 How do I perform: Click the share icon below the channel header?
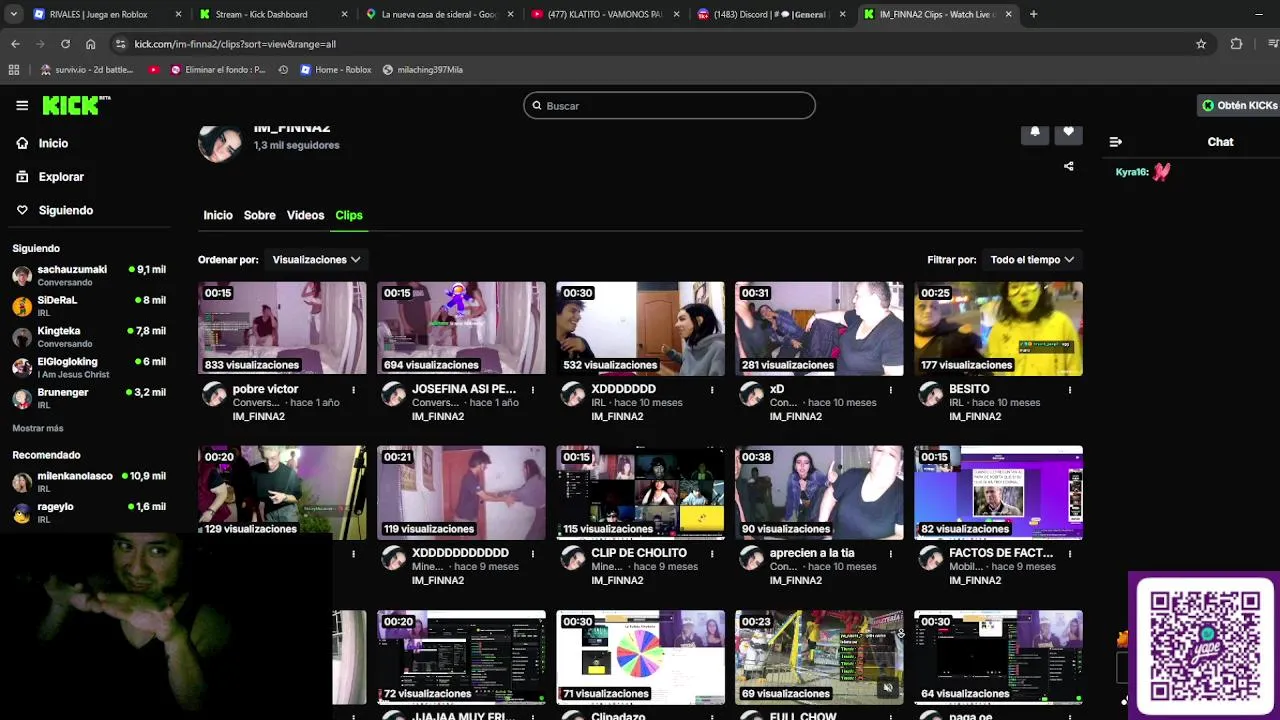1068,166
